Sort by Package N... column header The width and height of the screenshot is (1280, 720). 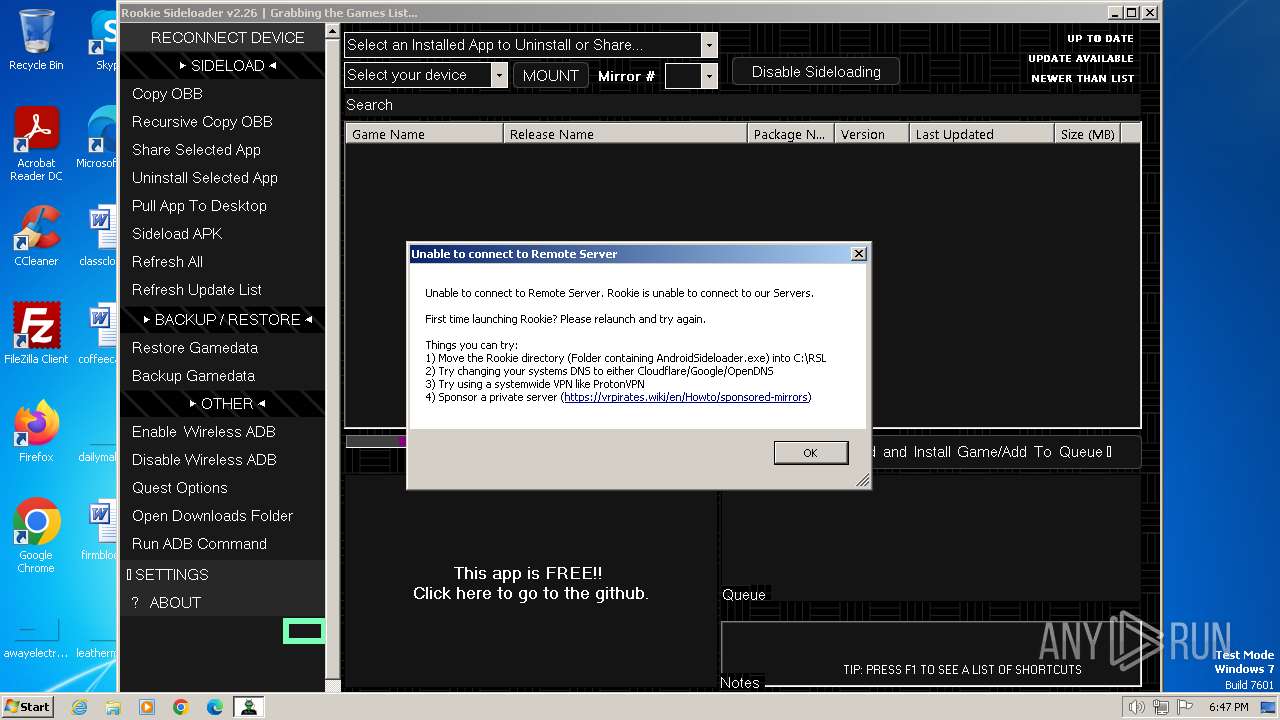pyautogui.click(x=791, y=134)
